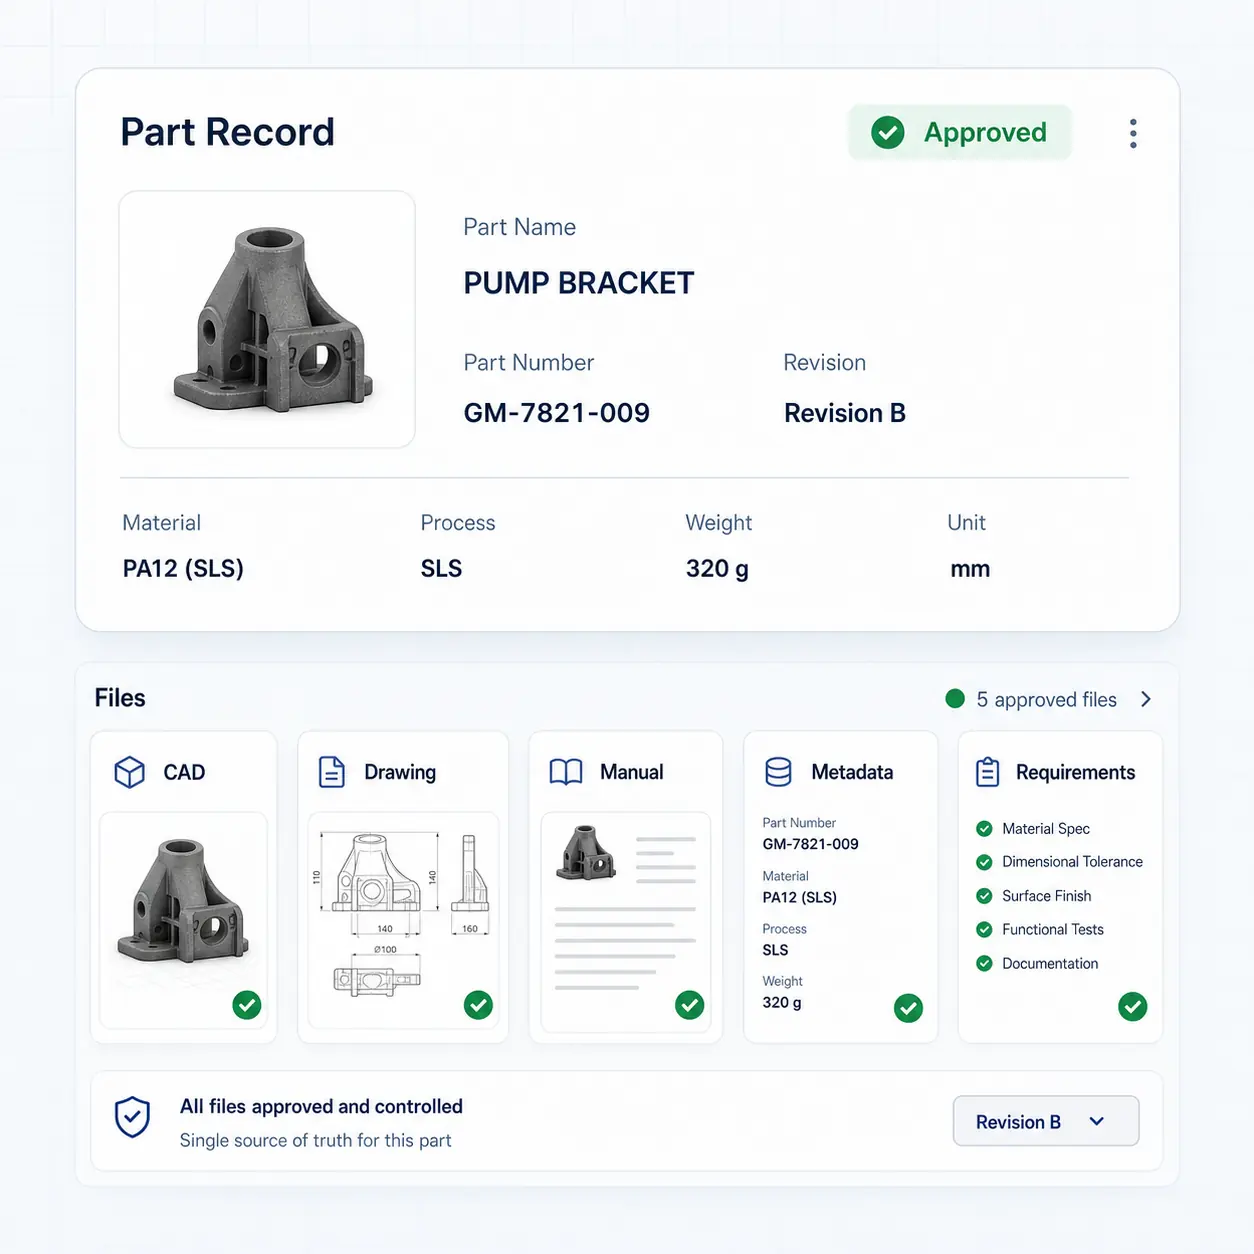
Task: Click All files approved and controlled text
Action: pyautogui.click(x=321, y=1107)
